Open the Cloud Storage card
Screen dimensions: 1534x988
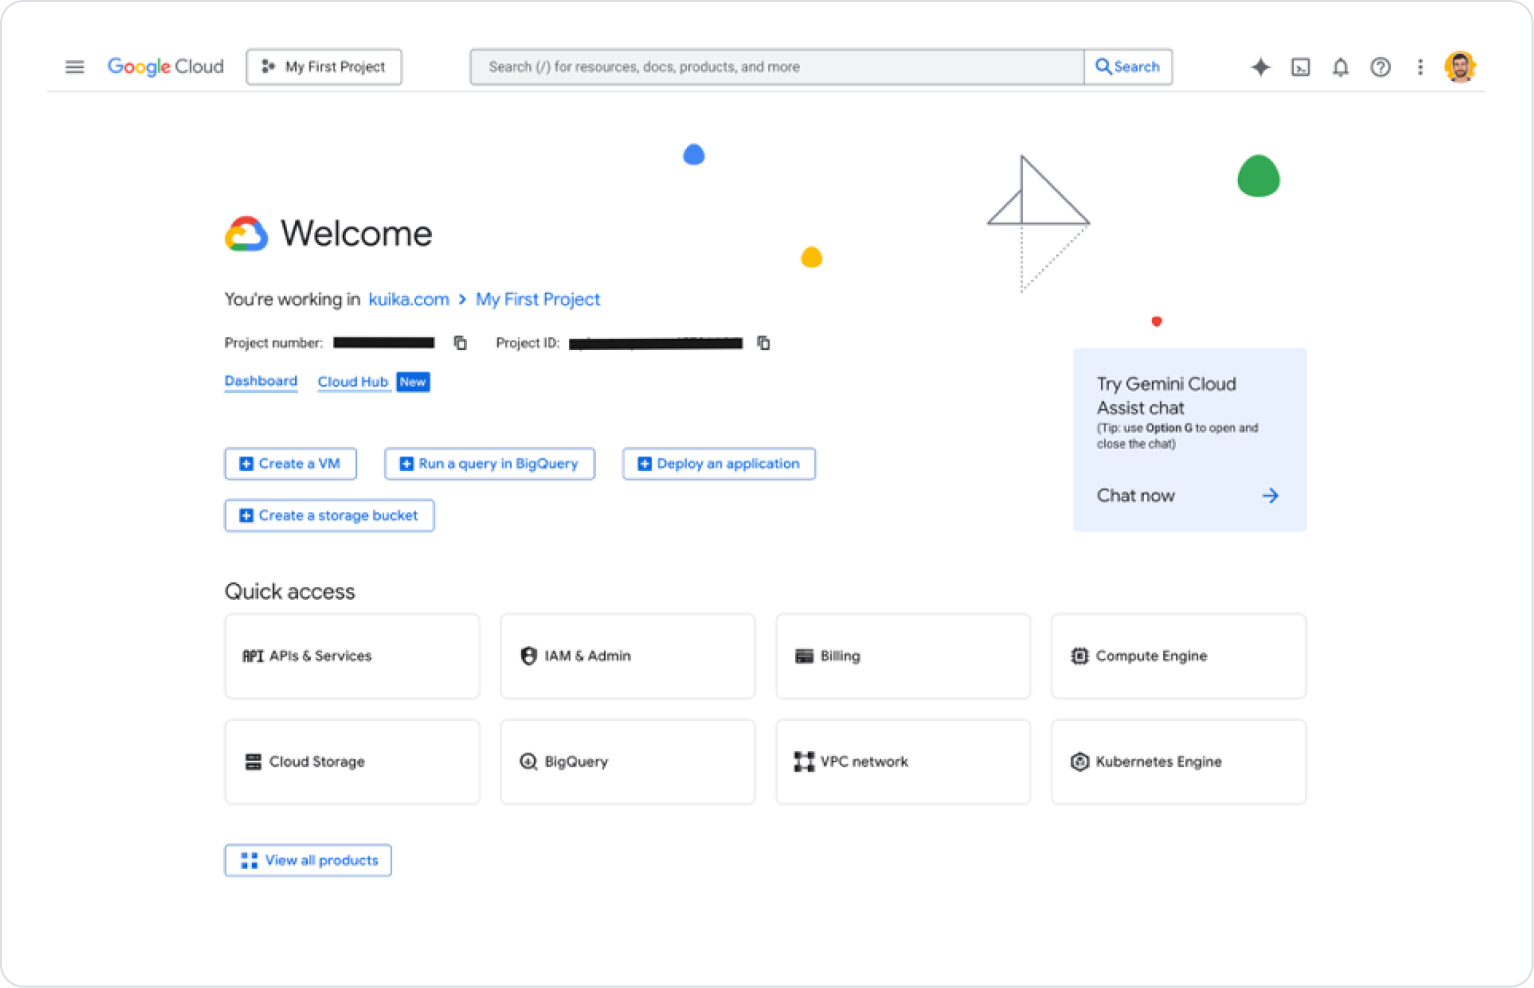point(352,762)
